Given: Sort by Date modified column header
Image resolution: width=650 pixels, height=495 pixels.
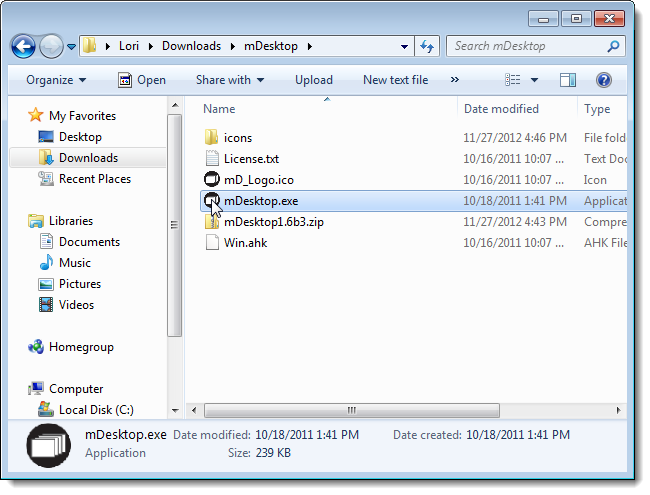Looking at the screenshot, I should (x=501, y=109).
